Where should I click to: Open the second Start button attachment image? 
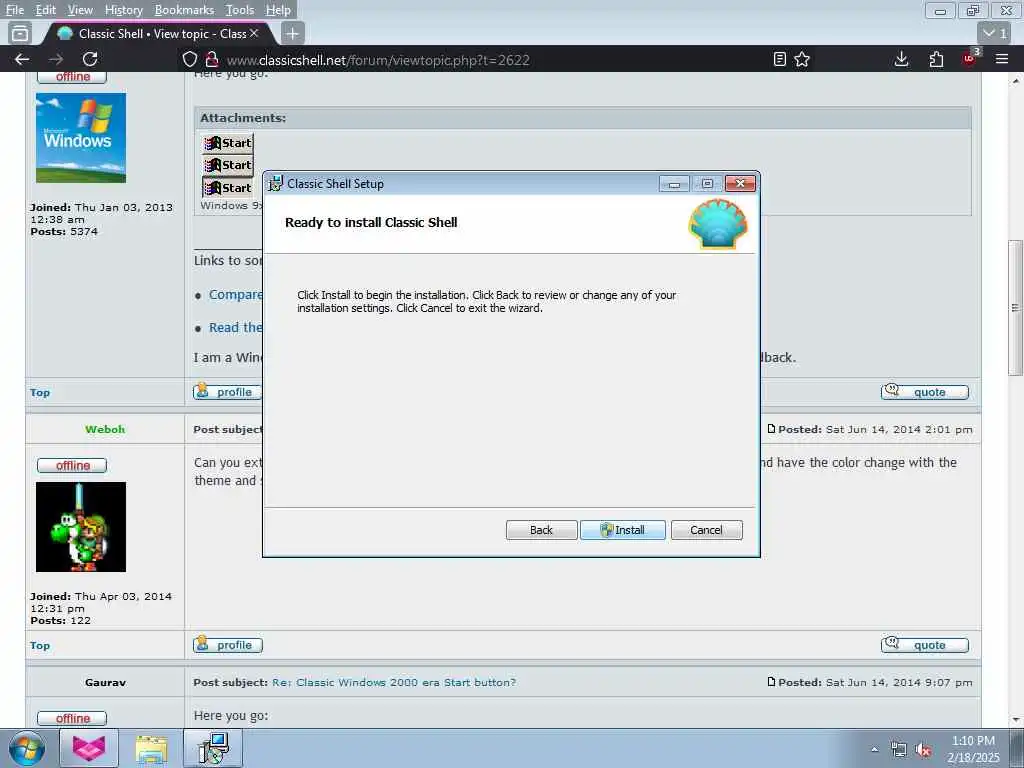point(227,165)
